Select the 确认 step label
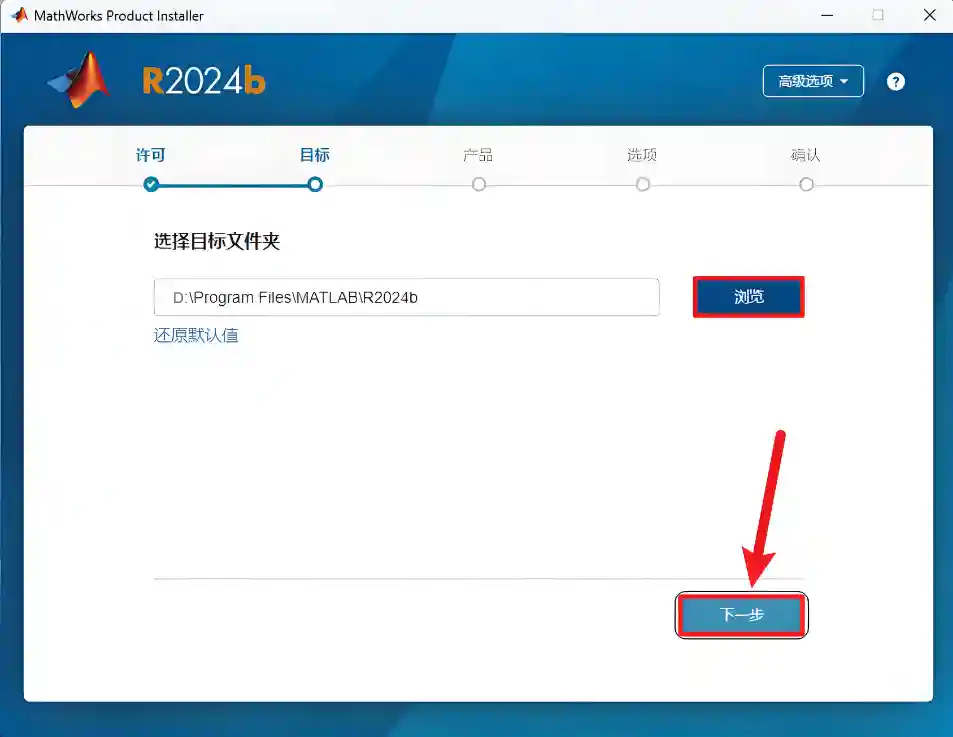The height and width of the screenshot is (737, 953). [x=806, y=155]
